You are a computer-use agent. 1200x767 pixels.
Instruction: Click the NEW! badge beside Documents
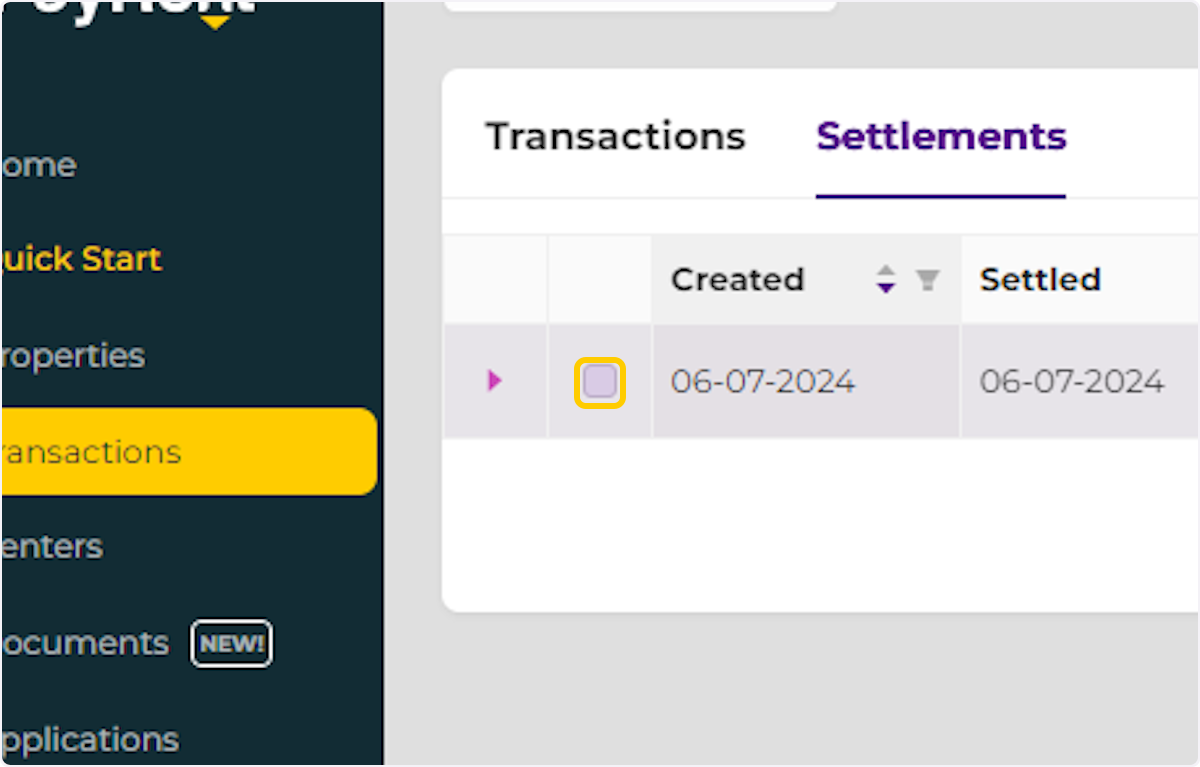(x=231, y=644)
